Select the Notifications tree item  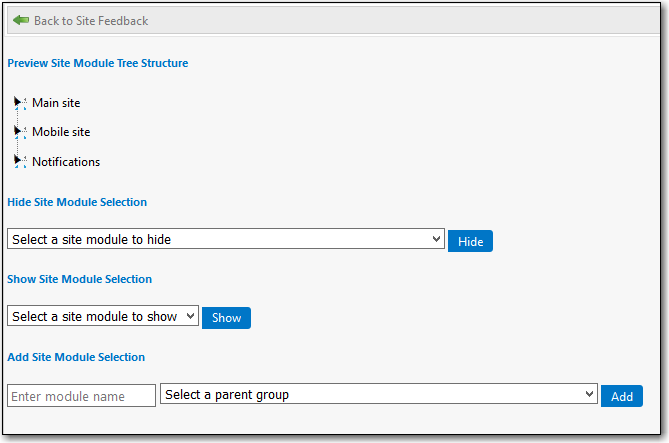pyautogui.click(x=66, y=162)
